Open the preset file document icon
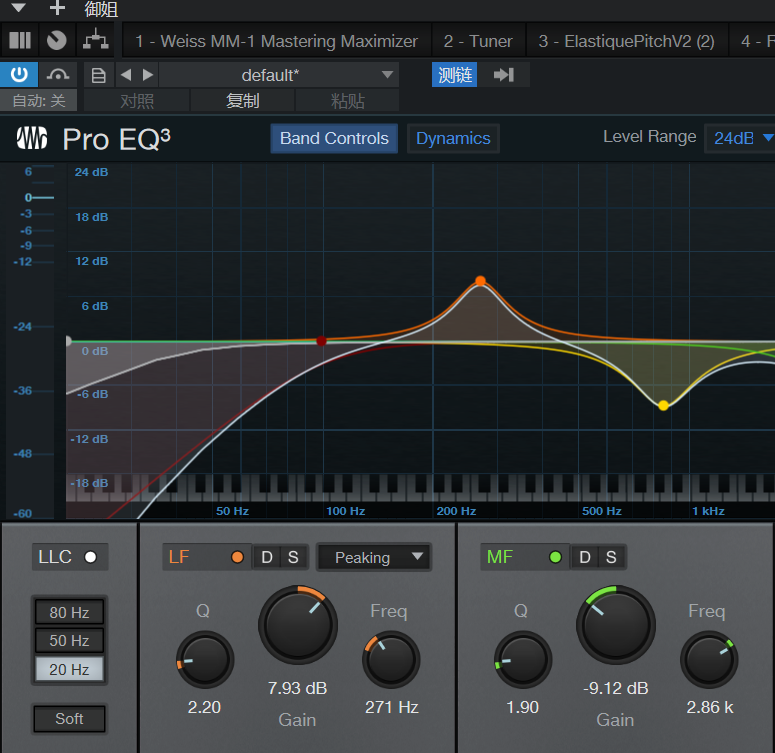Viewport: 775px width, 753px height. click(98, 75)
